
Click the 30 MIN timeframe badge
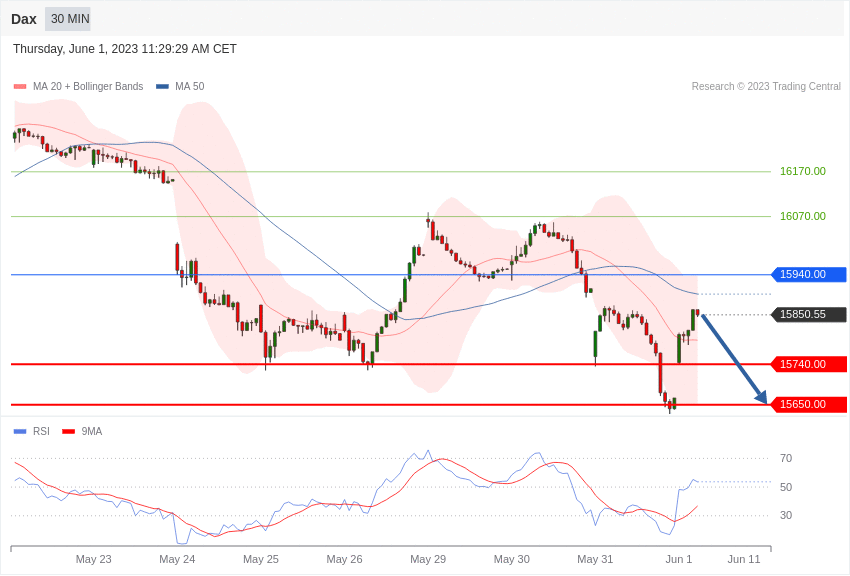pyautogui.click(x=68, y=19)
